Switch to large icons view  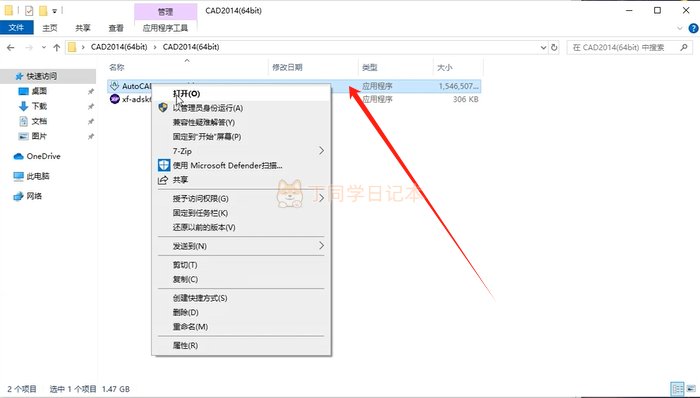point(691,389)
